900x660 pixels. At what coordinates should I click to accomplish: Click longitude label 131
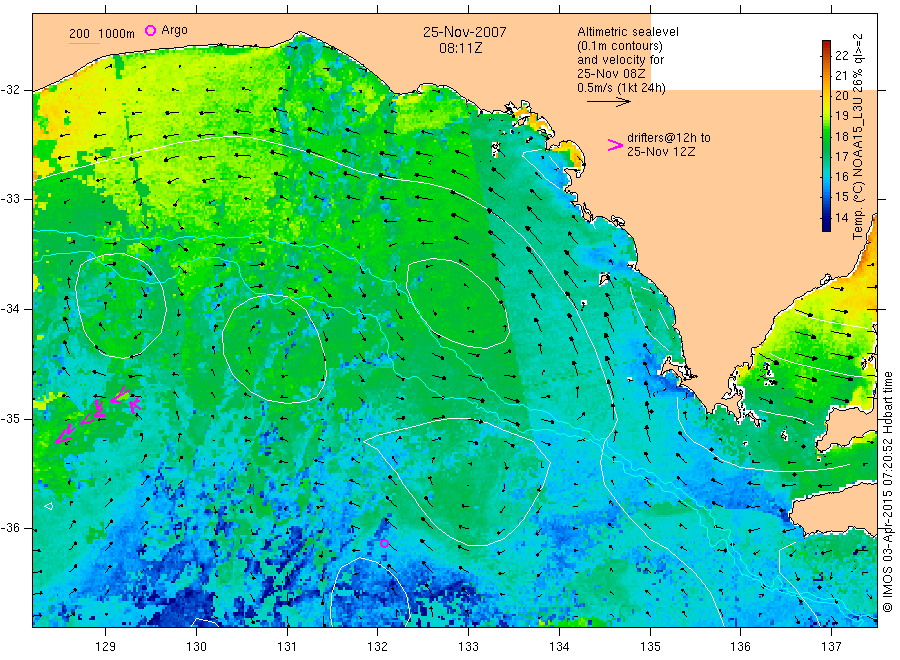(x=287, y=647)
